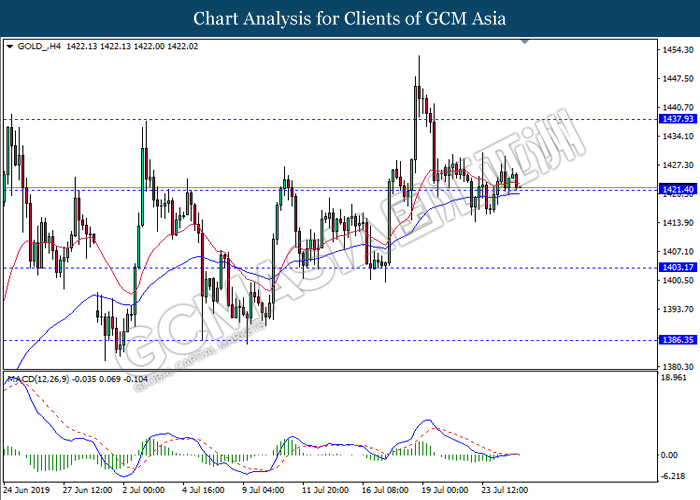Click the 19 Jul 00:00 time label
Screen dimensions: 700x500
[445, 490]
